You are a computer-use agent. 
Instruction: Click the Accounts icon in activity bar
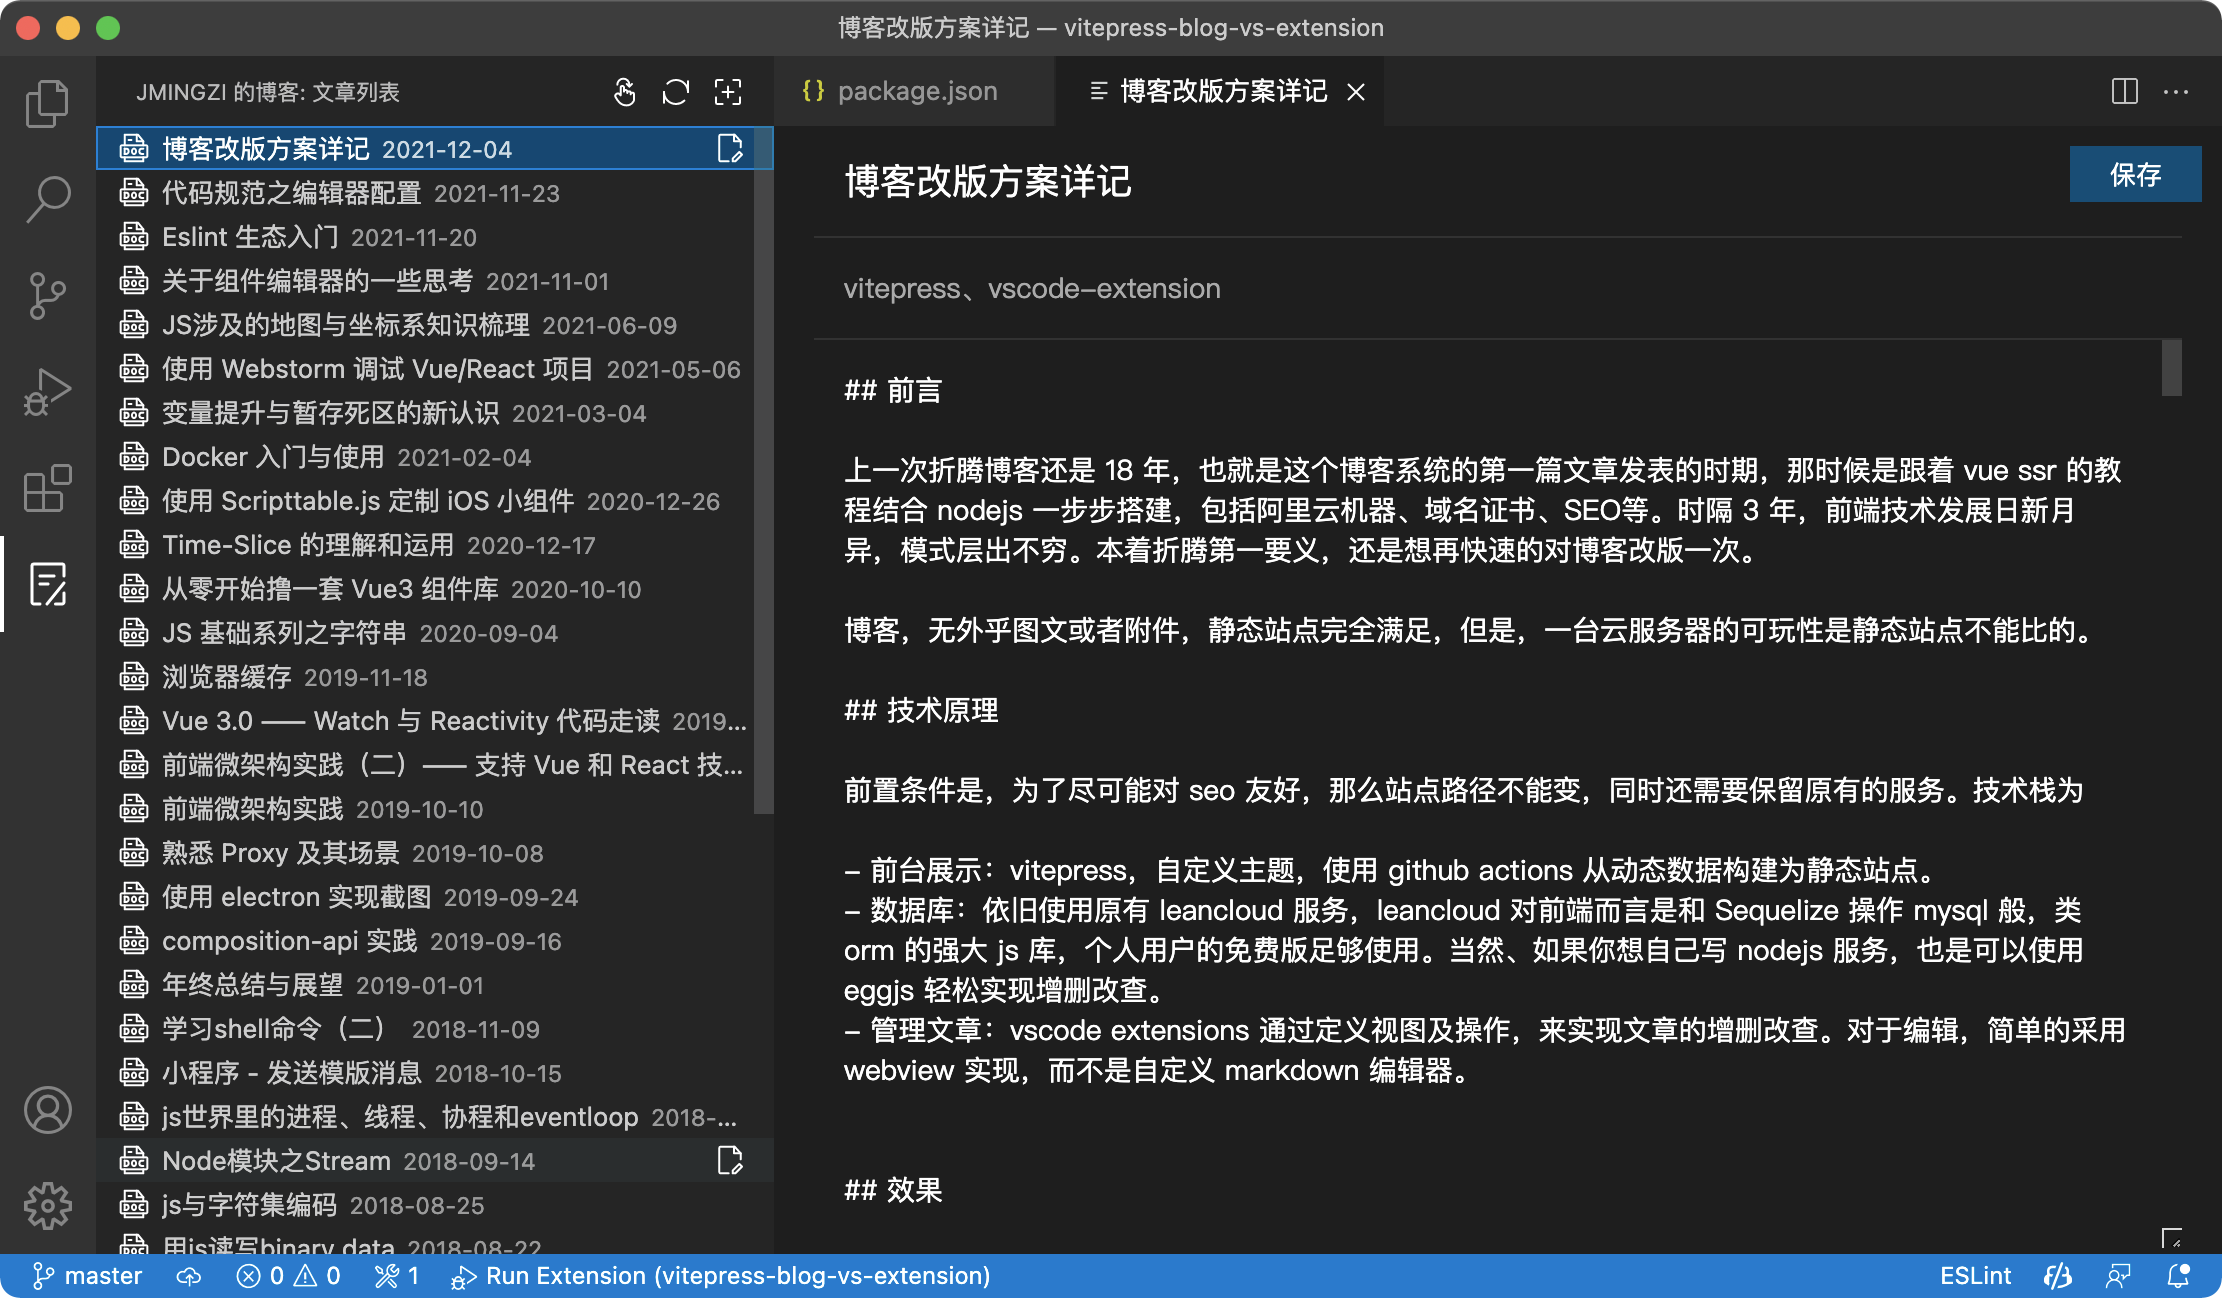click(47, 1110)
